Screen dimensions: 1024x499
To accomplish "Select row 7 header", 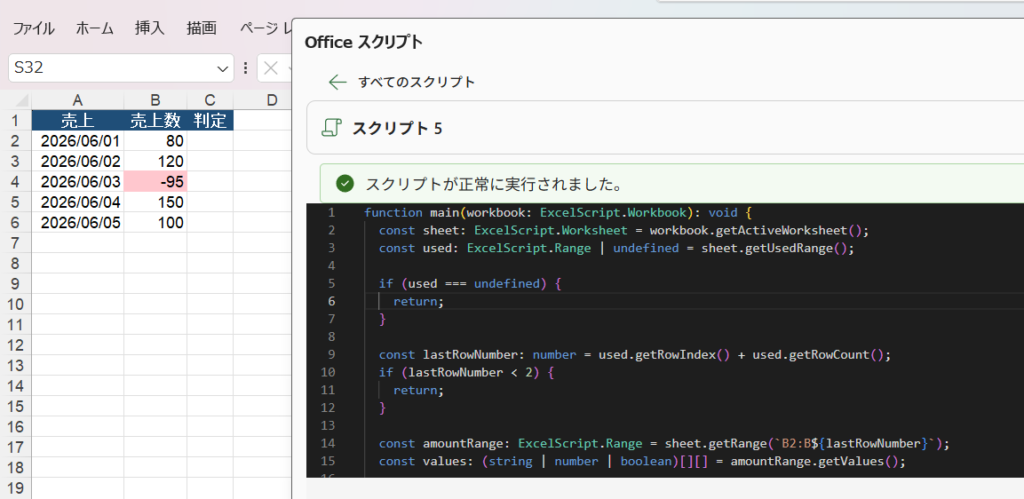I will [x=17, y=243].
